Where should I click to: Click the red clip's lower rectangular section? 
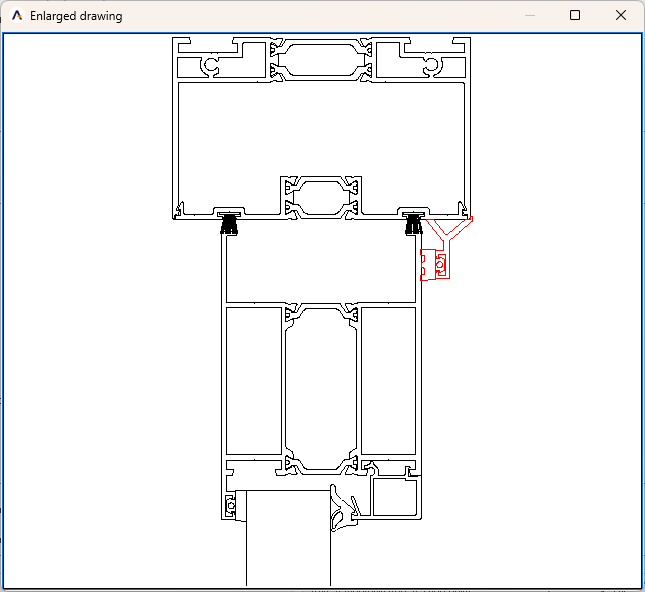[x=434, y=266]
